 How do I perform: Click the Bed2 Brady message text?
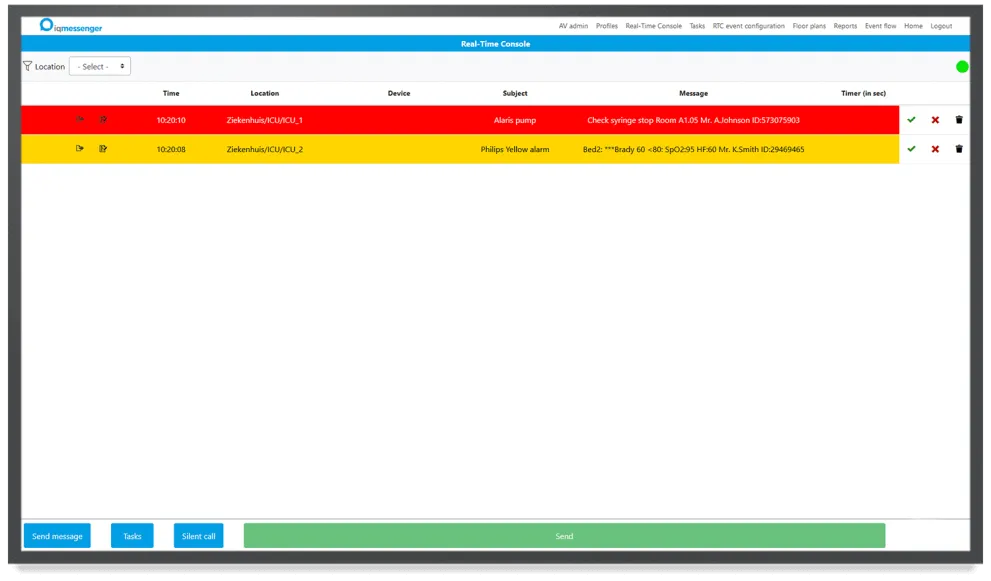[x=693, y=150]
